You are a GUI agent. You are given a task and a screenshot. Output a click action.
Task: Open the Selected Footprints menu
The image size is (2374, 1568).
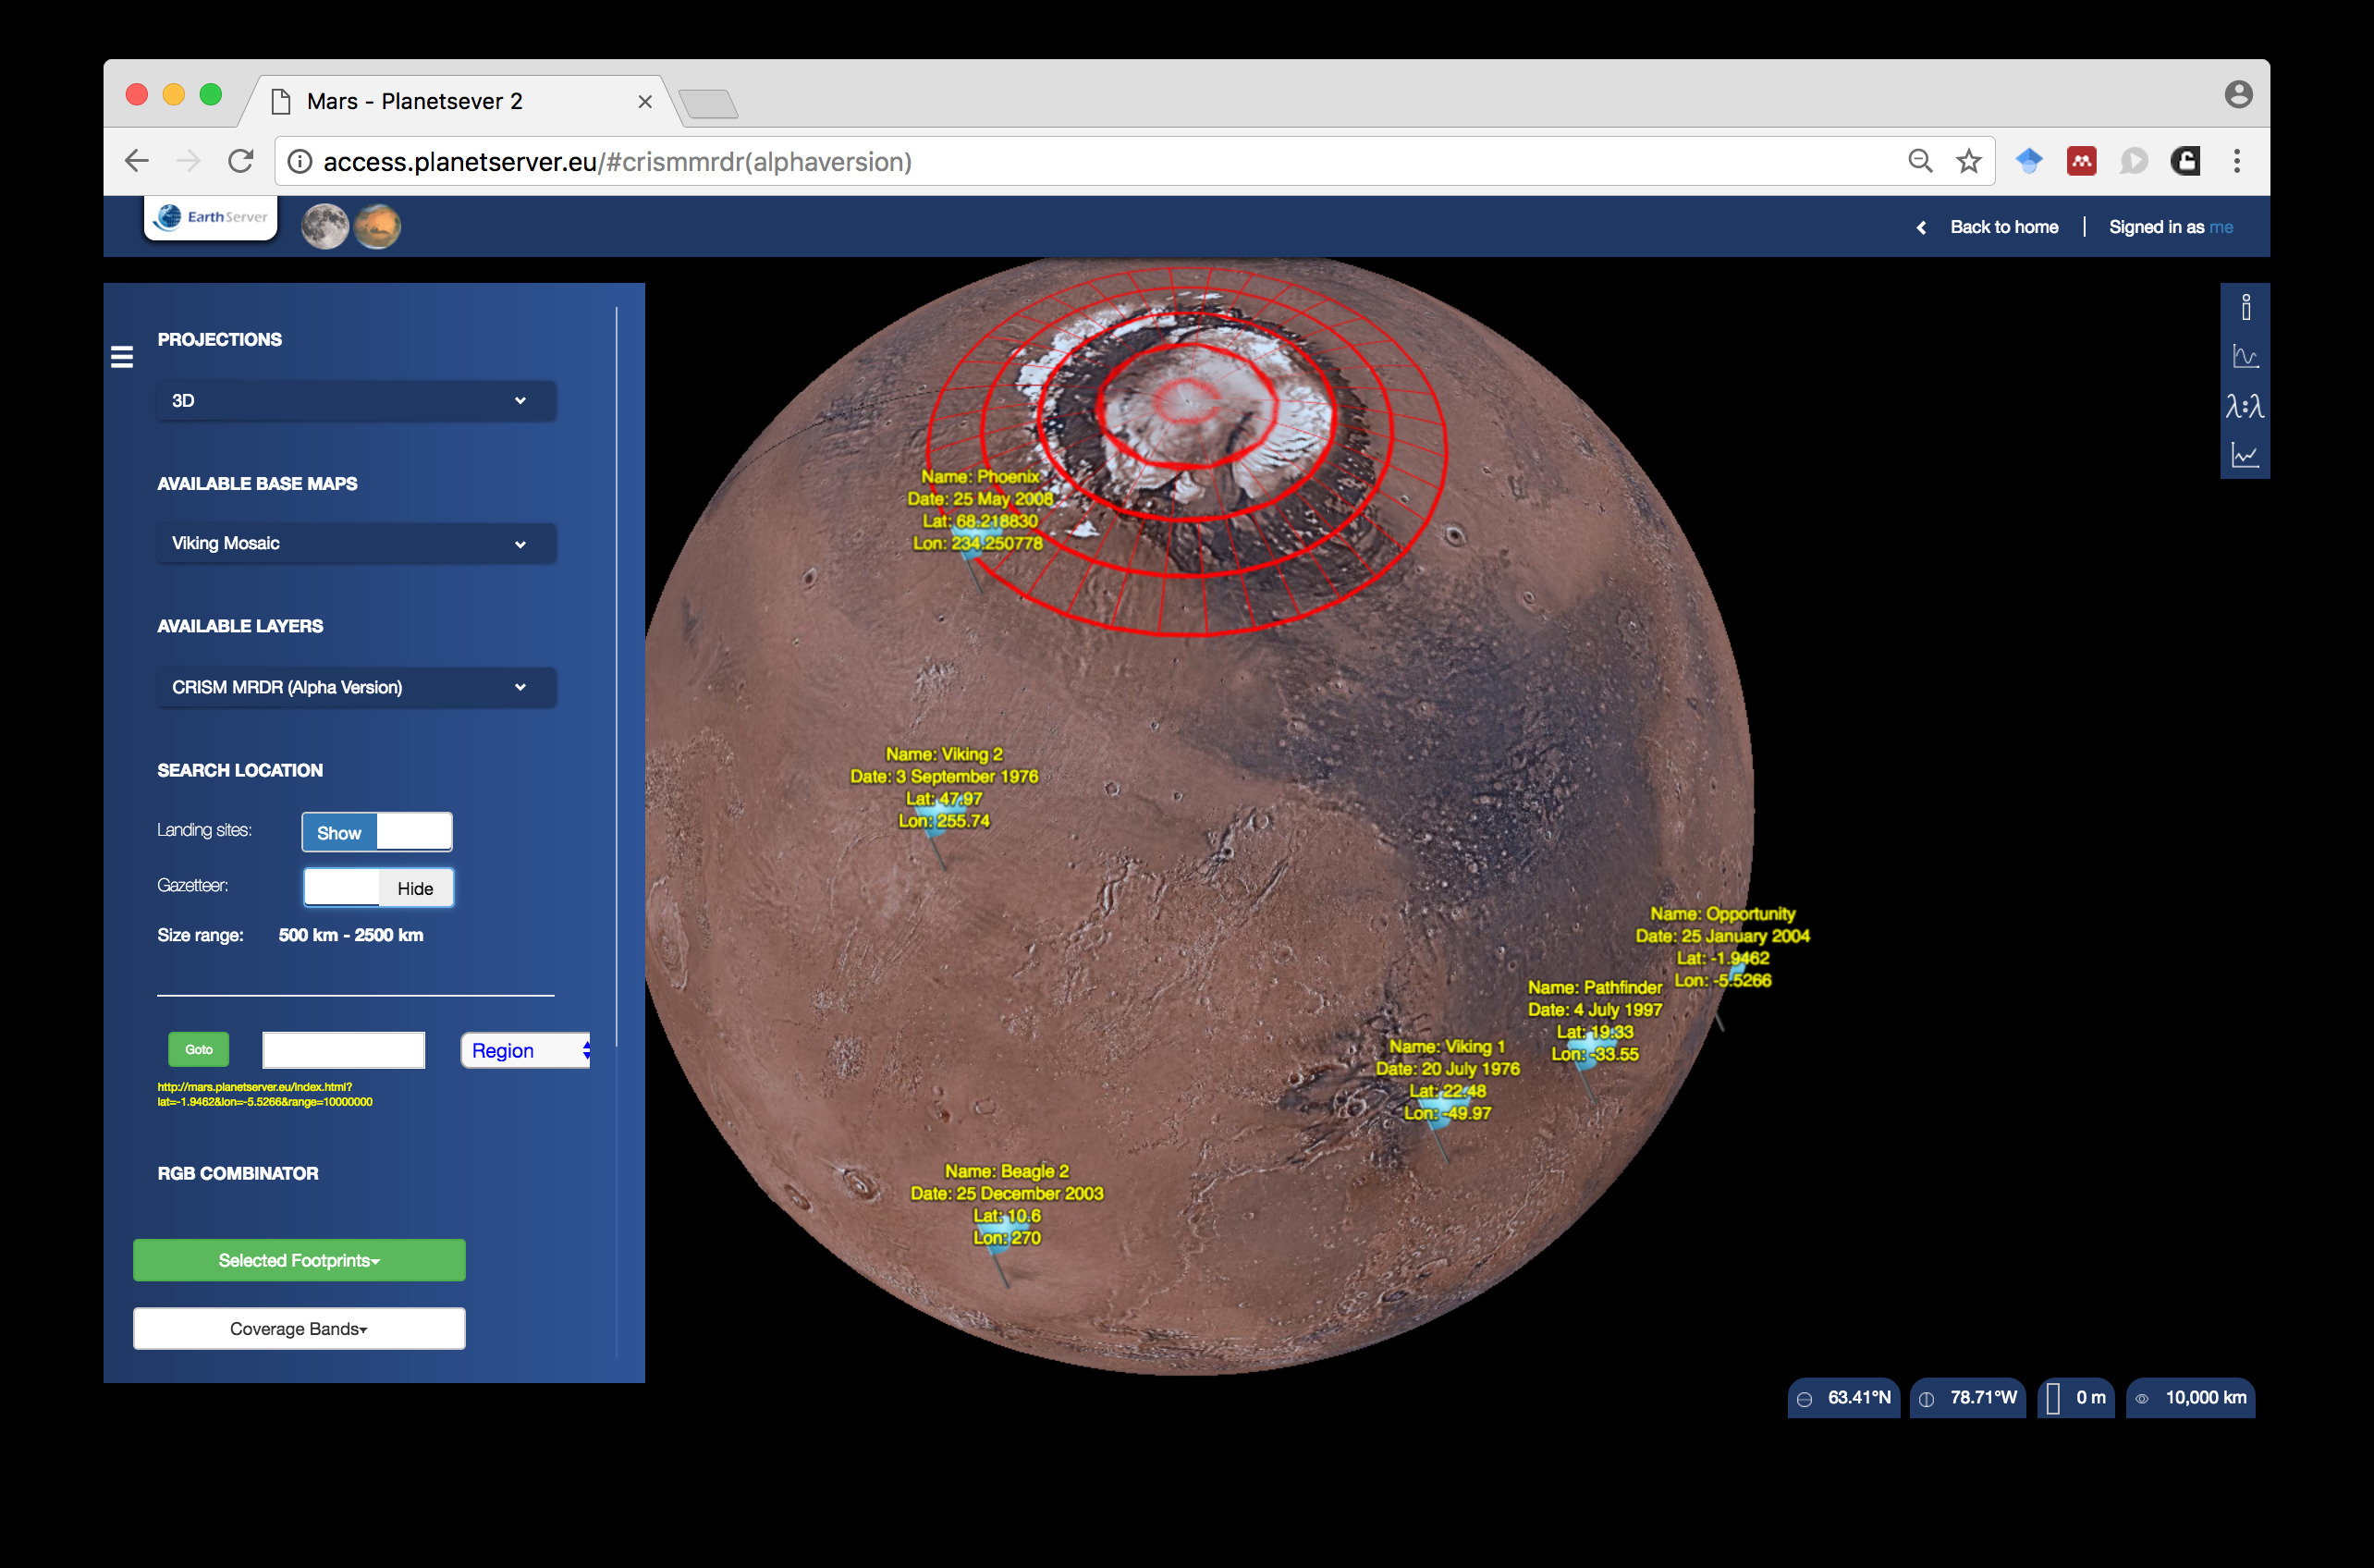pos(299,1260)
